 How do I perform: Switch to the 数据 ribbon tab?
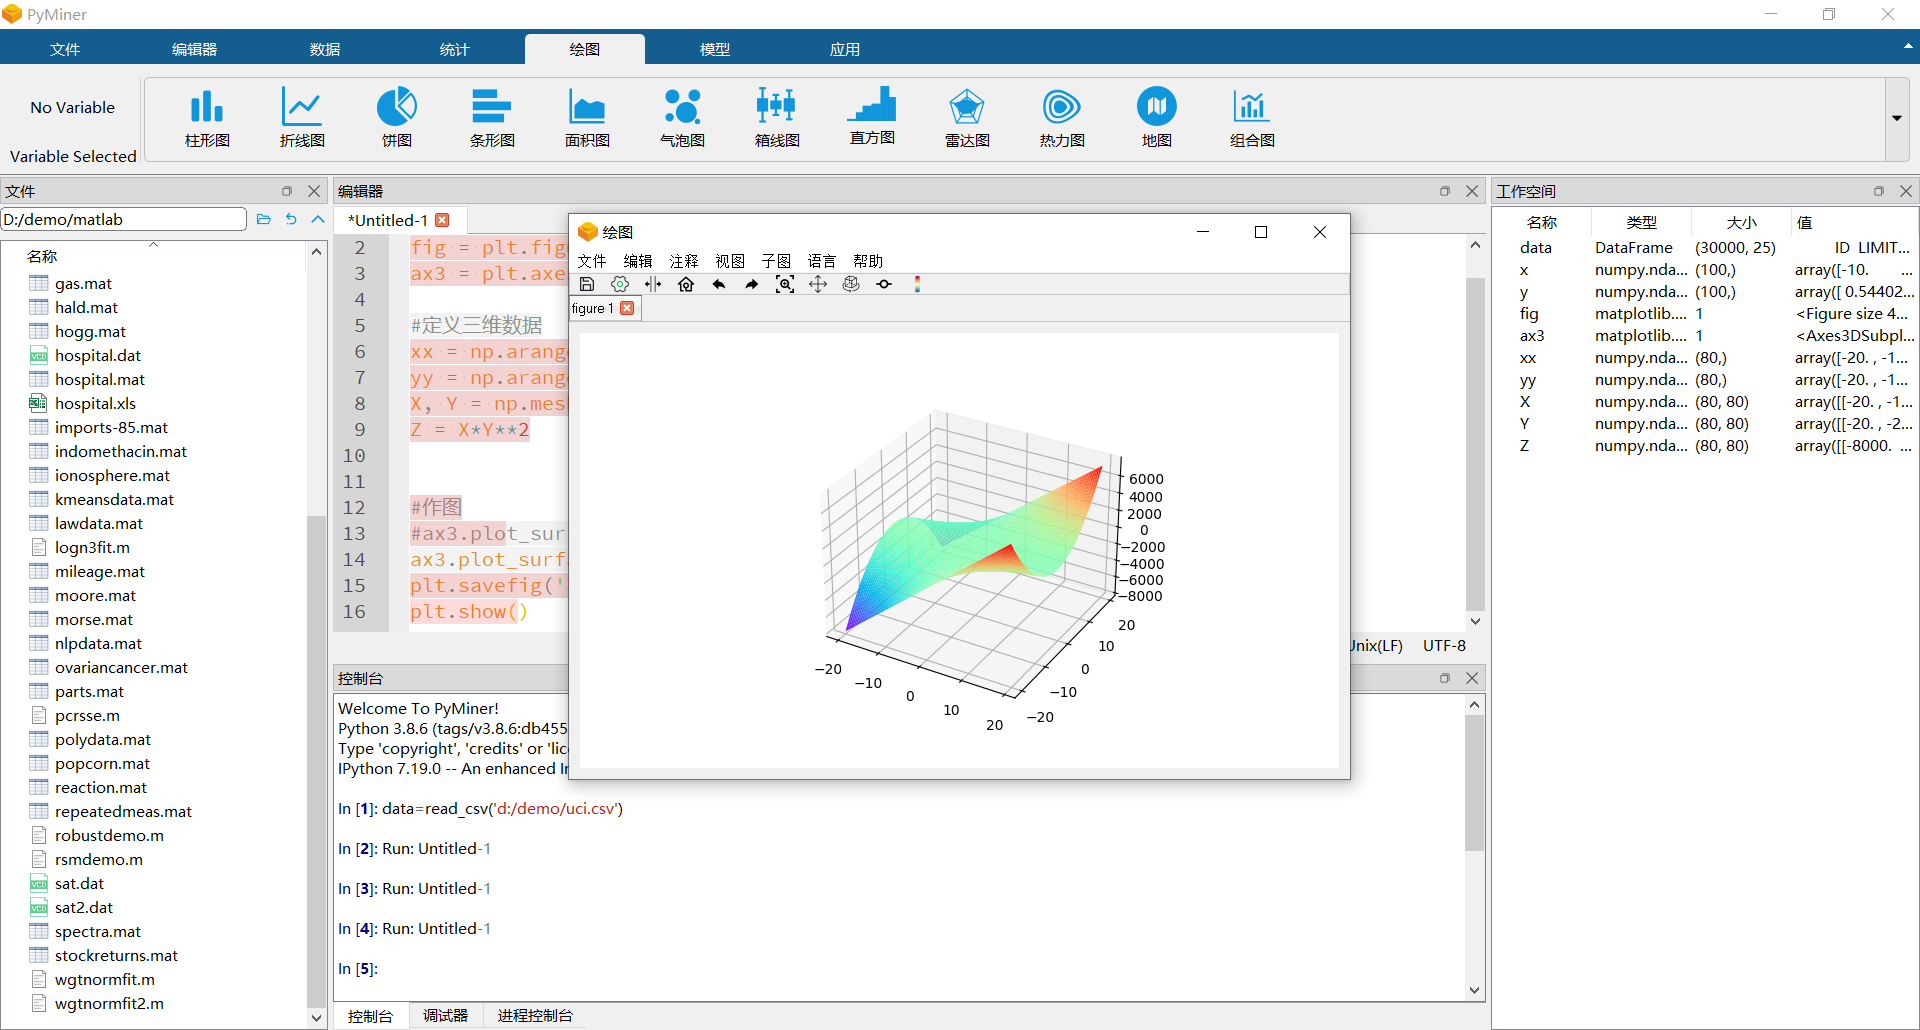pos(325,49)
